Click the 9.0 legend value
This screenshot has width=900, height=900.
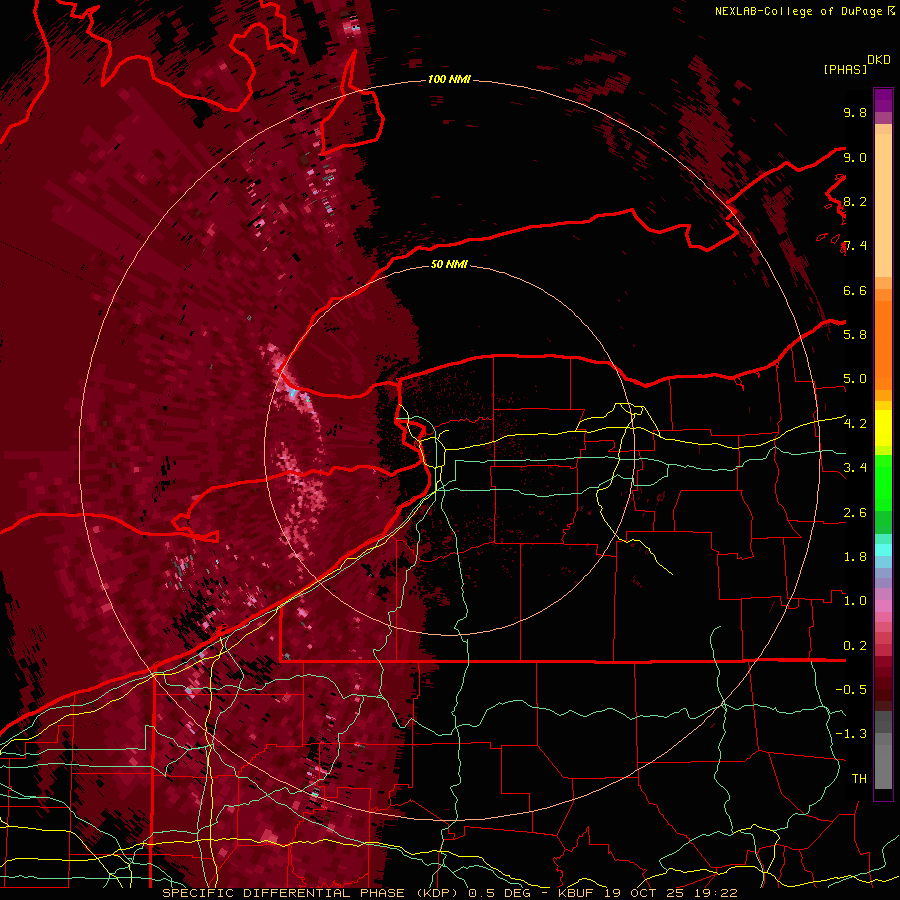tap(855, 157)
